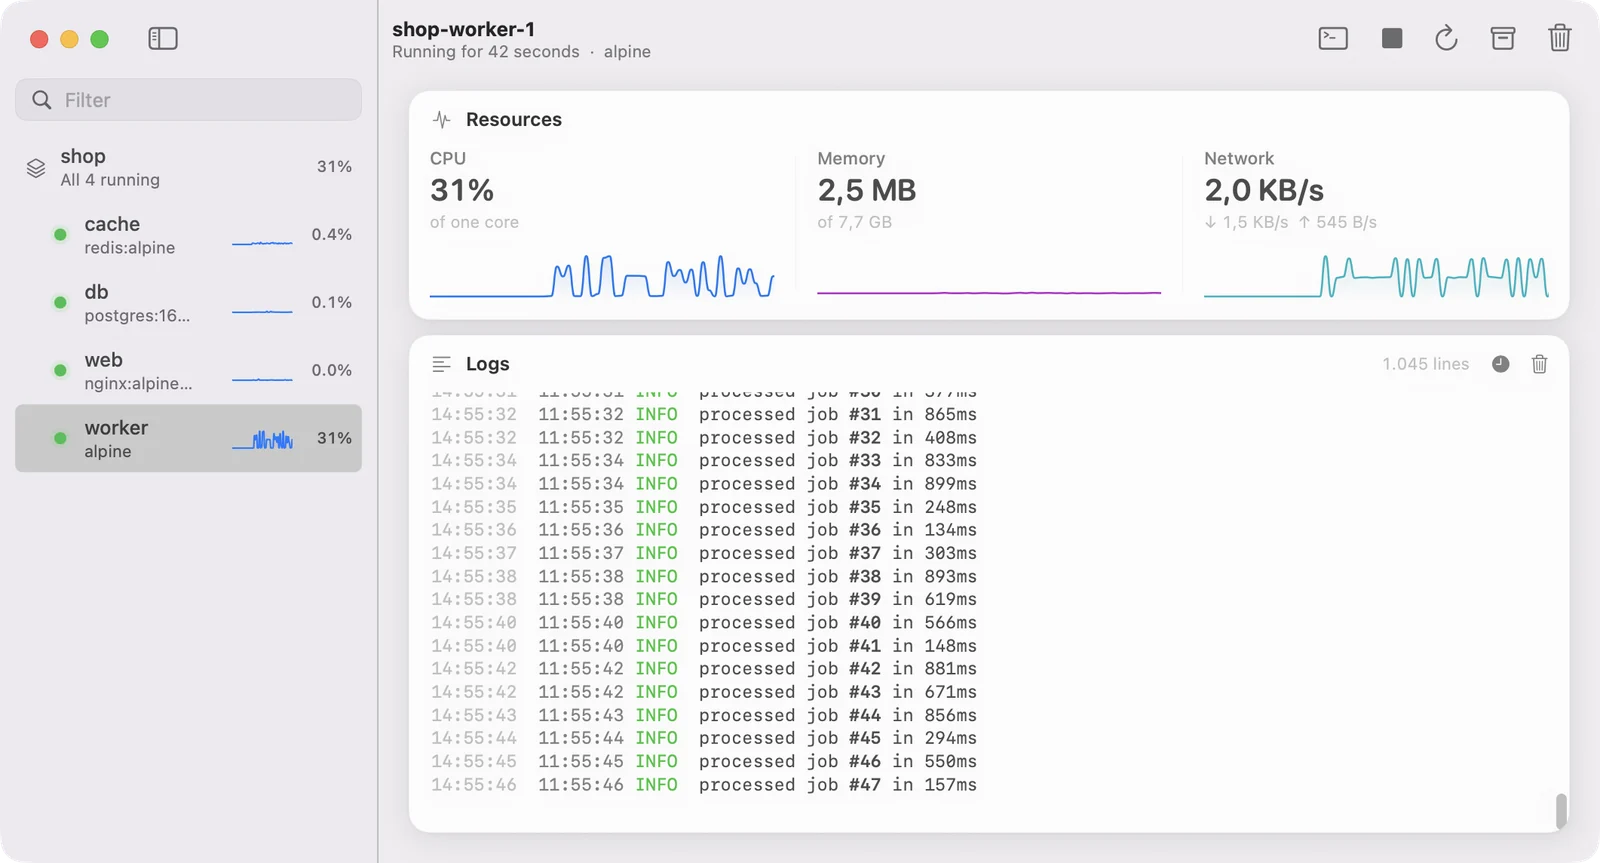Select the web nginx container
The height and width of the screenshot is (863, 1600).
[188, 371]
